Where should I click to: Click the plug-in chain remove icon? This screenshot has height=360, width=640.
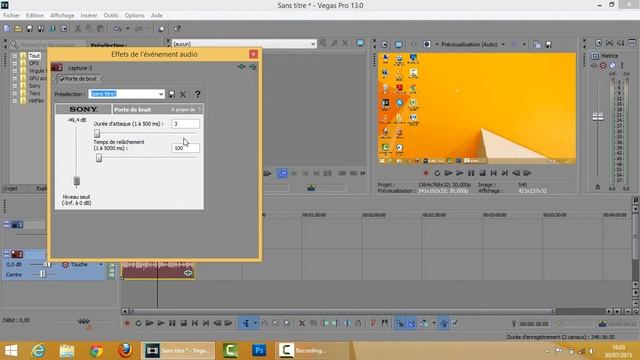(253, 67)
